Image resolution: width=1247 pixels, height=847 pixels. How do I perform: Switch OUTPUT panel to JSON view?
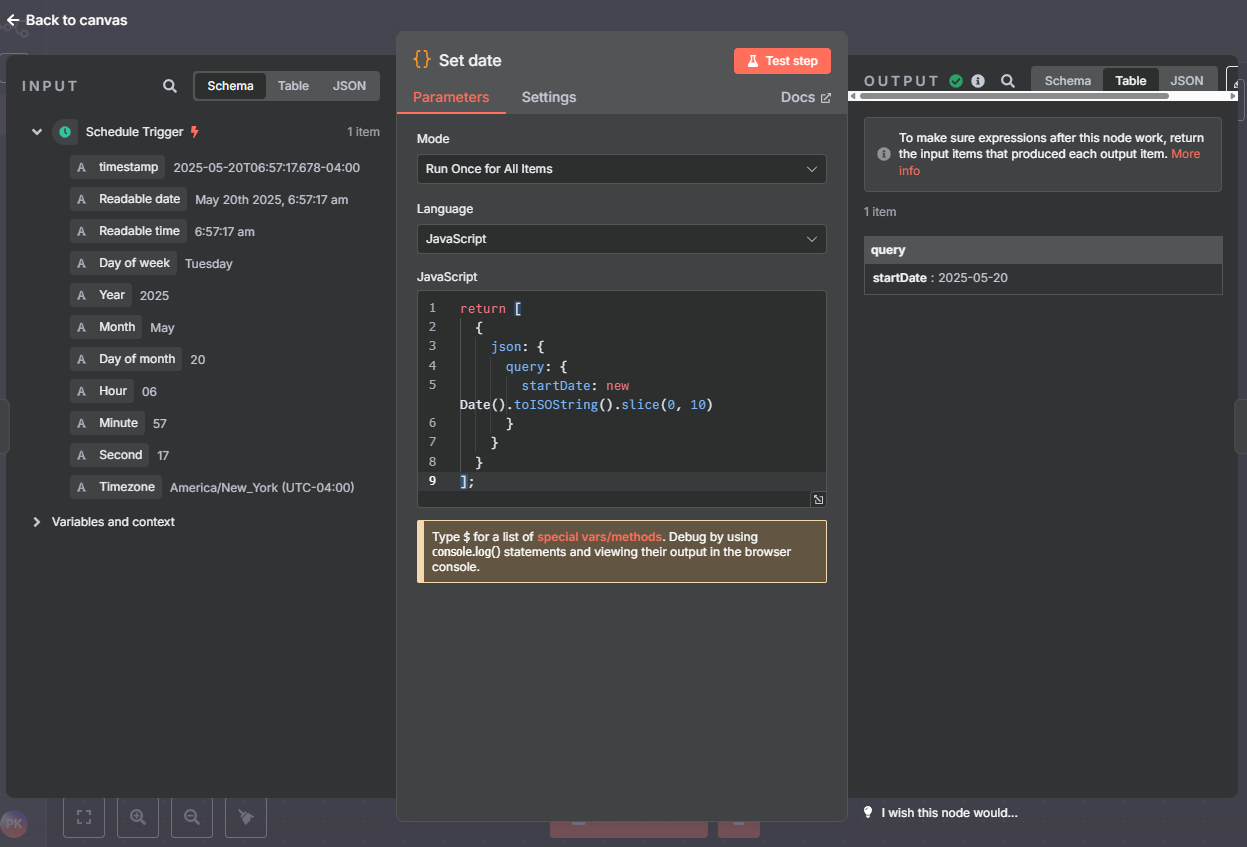coord(1187,81)
